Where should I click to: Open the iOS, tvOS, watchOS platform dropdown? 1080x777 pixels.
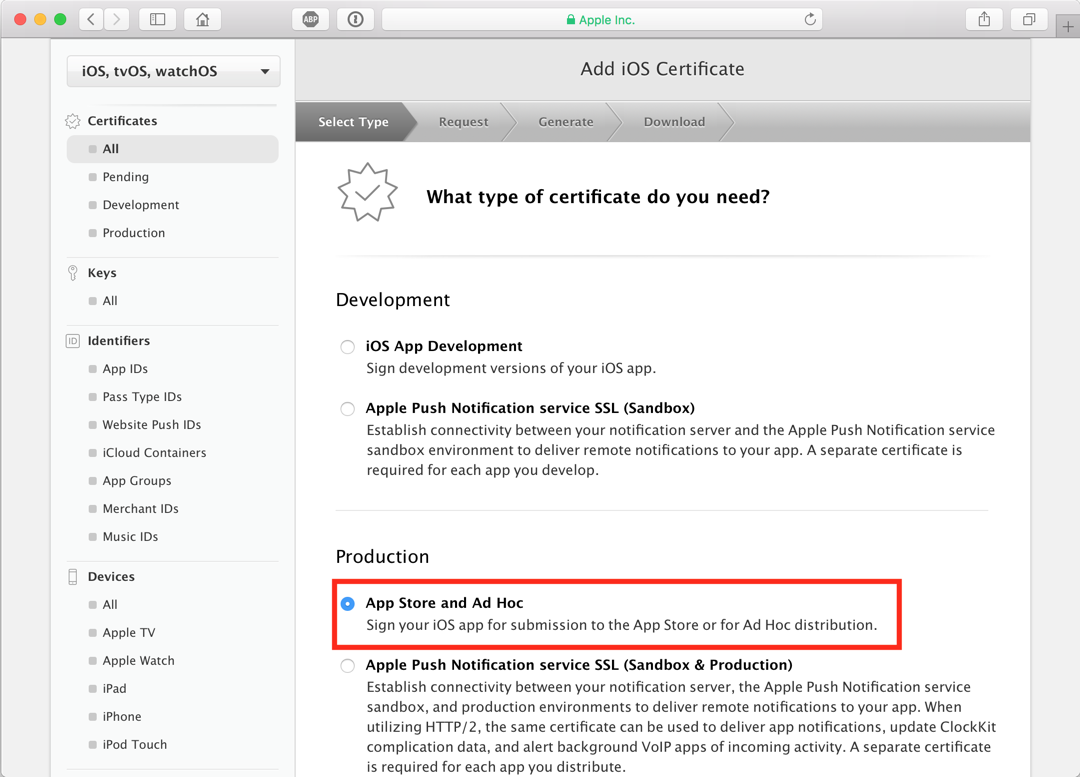(x=173, y=72)
